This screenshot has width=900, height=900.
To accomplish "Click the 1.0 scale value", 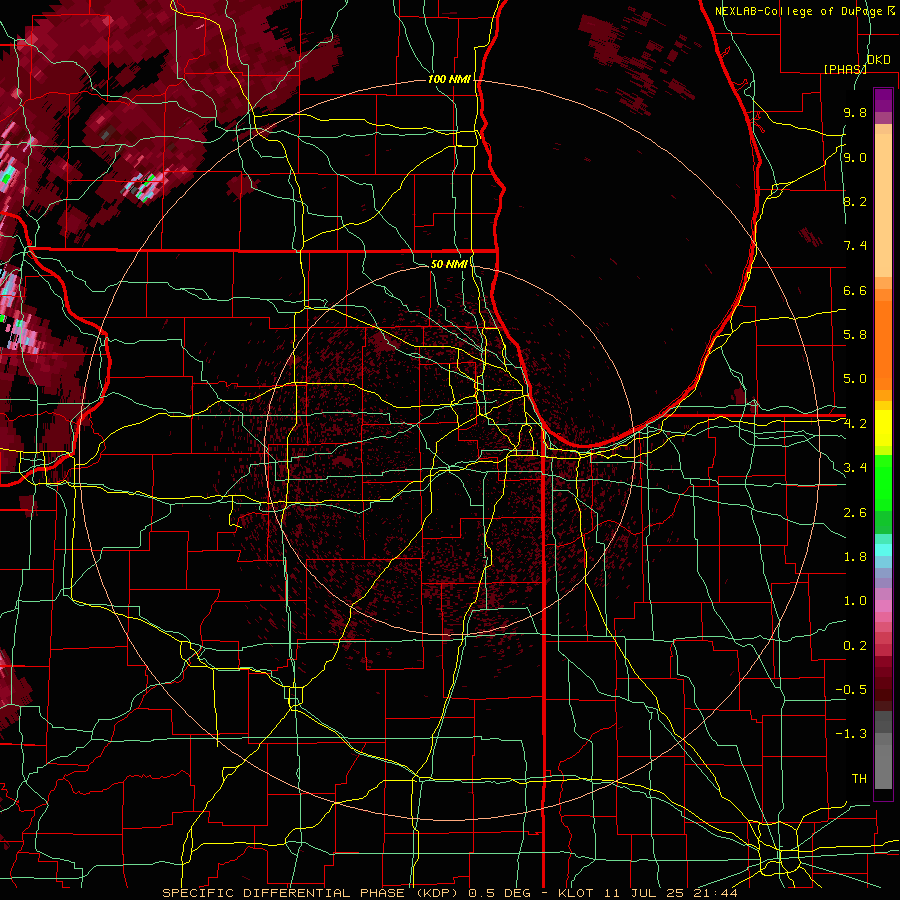I will pos(855,601).
